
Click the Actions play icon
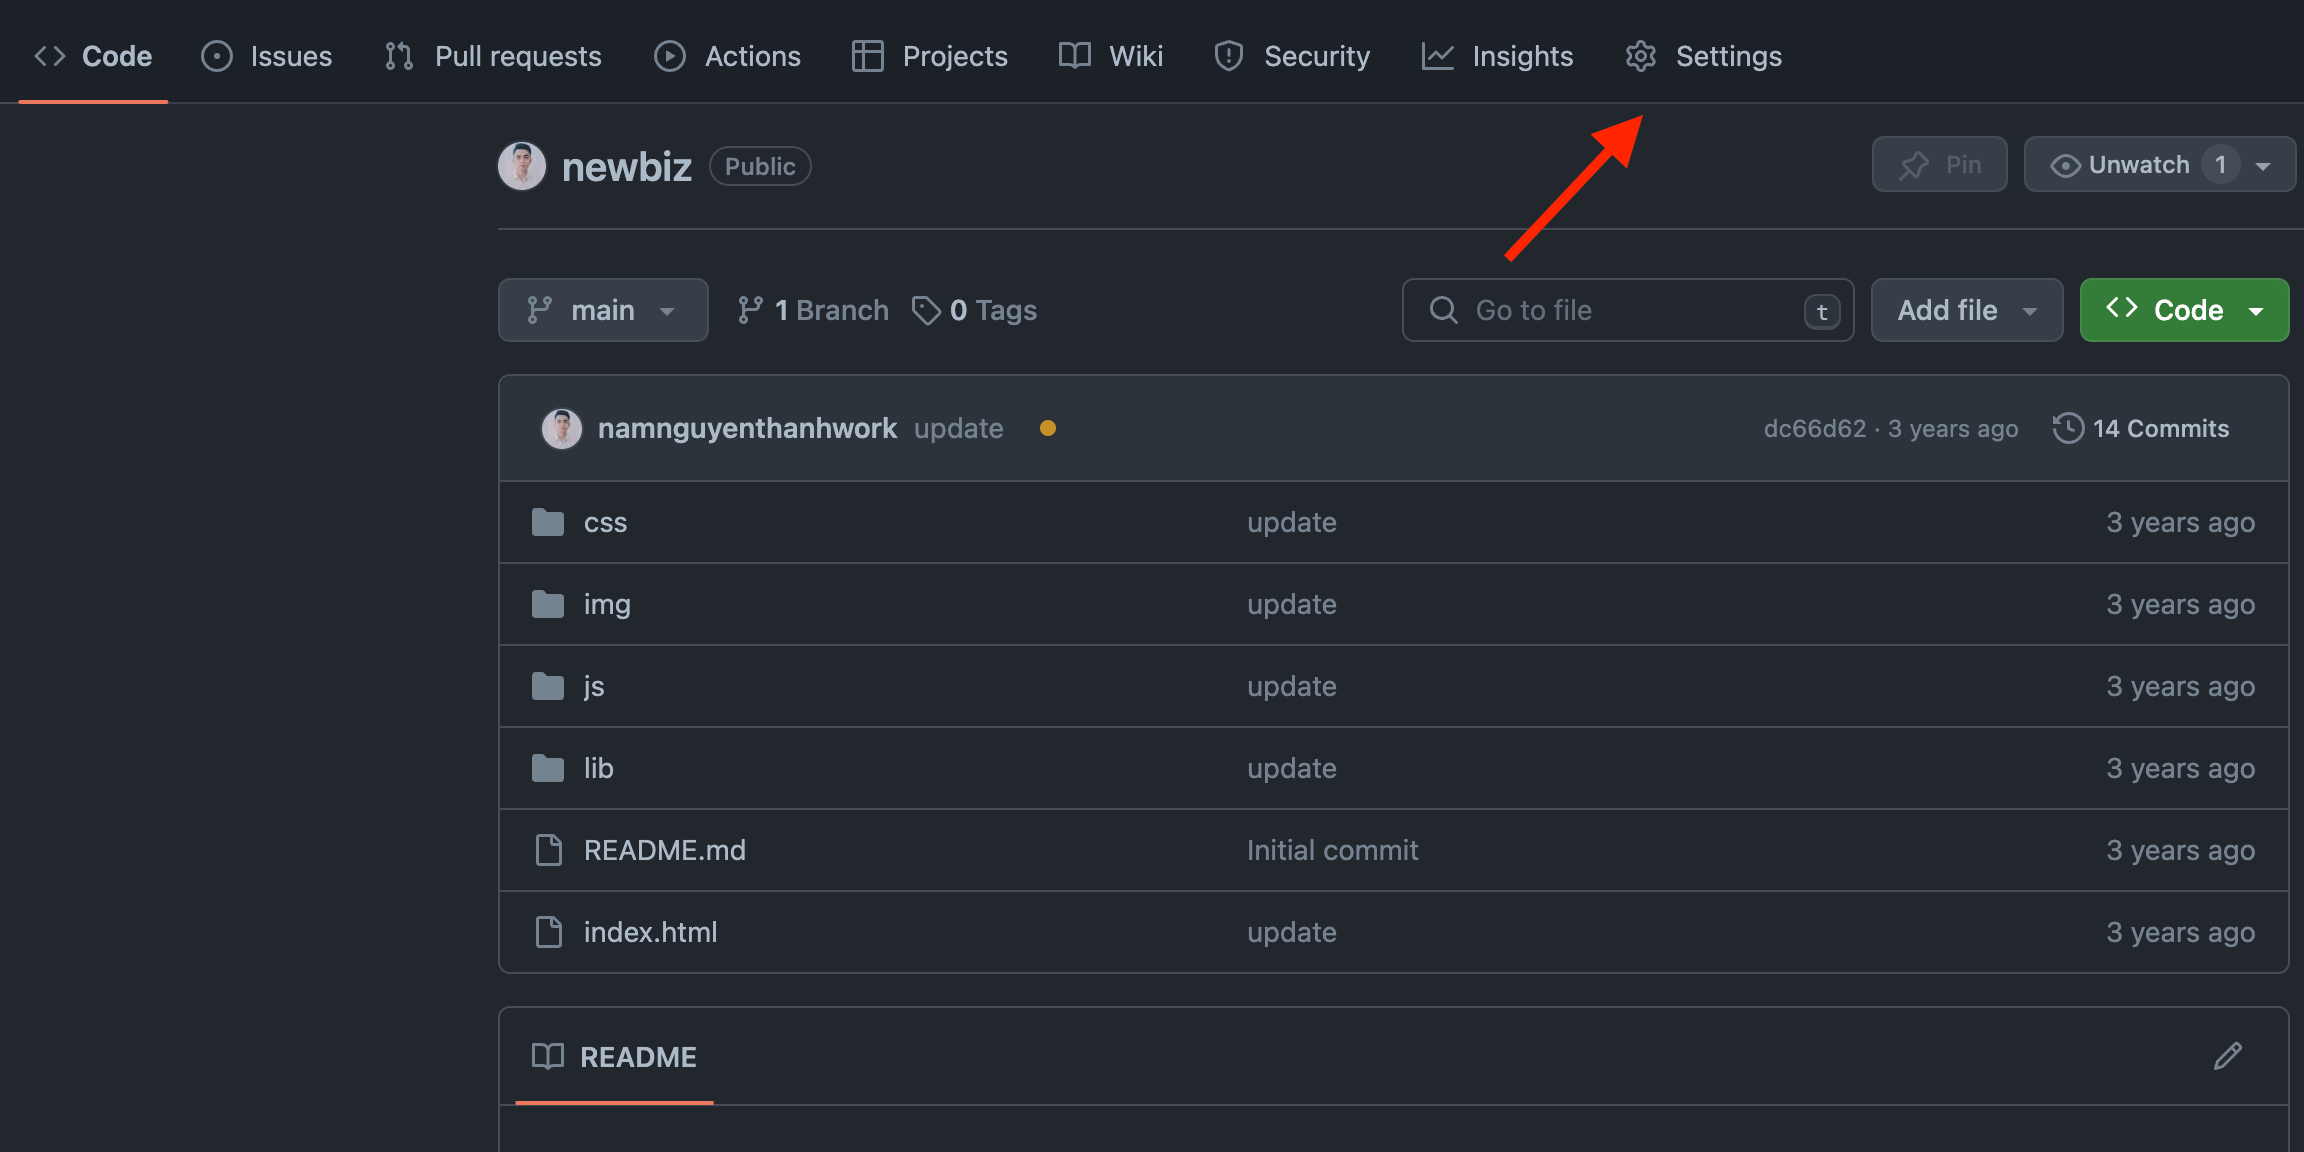(670, 56)
